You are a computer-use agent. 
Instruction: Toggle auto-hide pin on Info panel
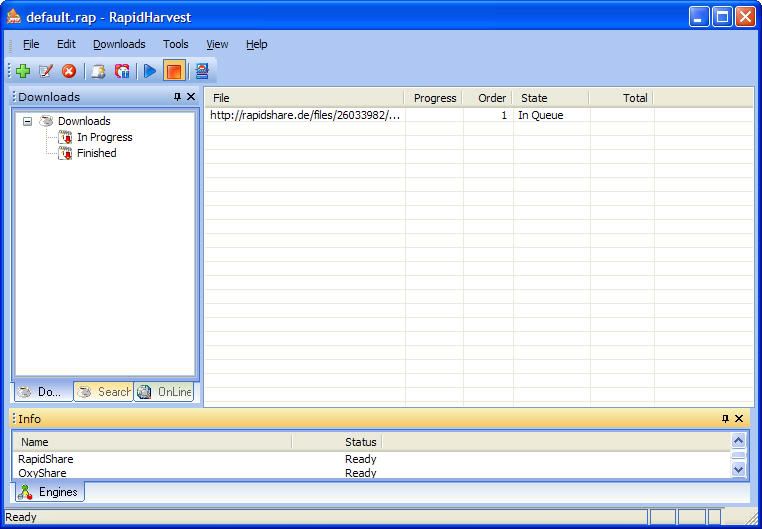[725, 419]
